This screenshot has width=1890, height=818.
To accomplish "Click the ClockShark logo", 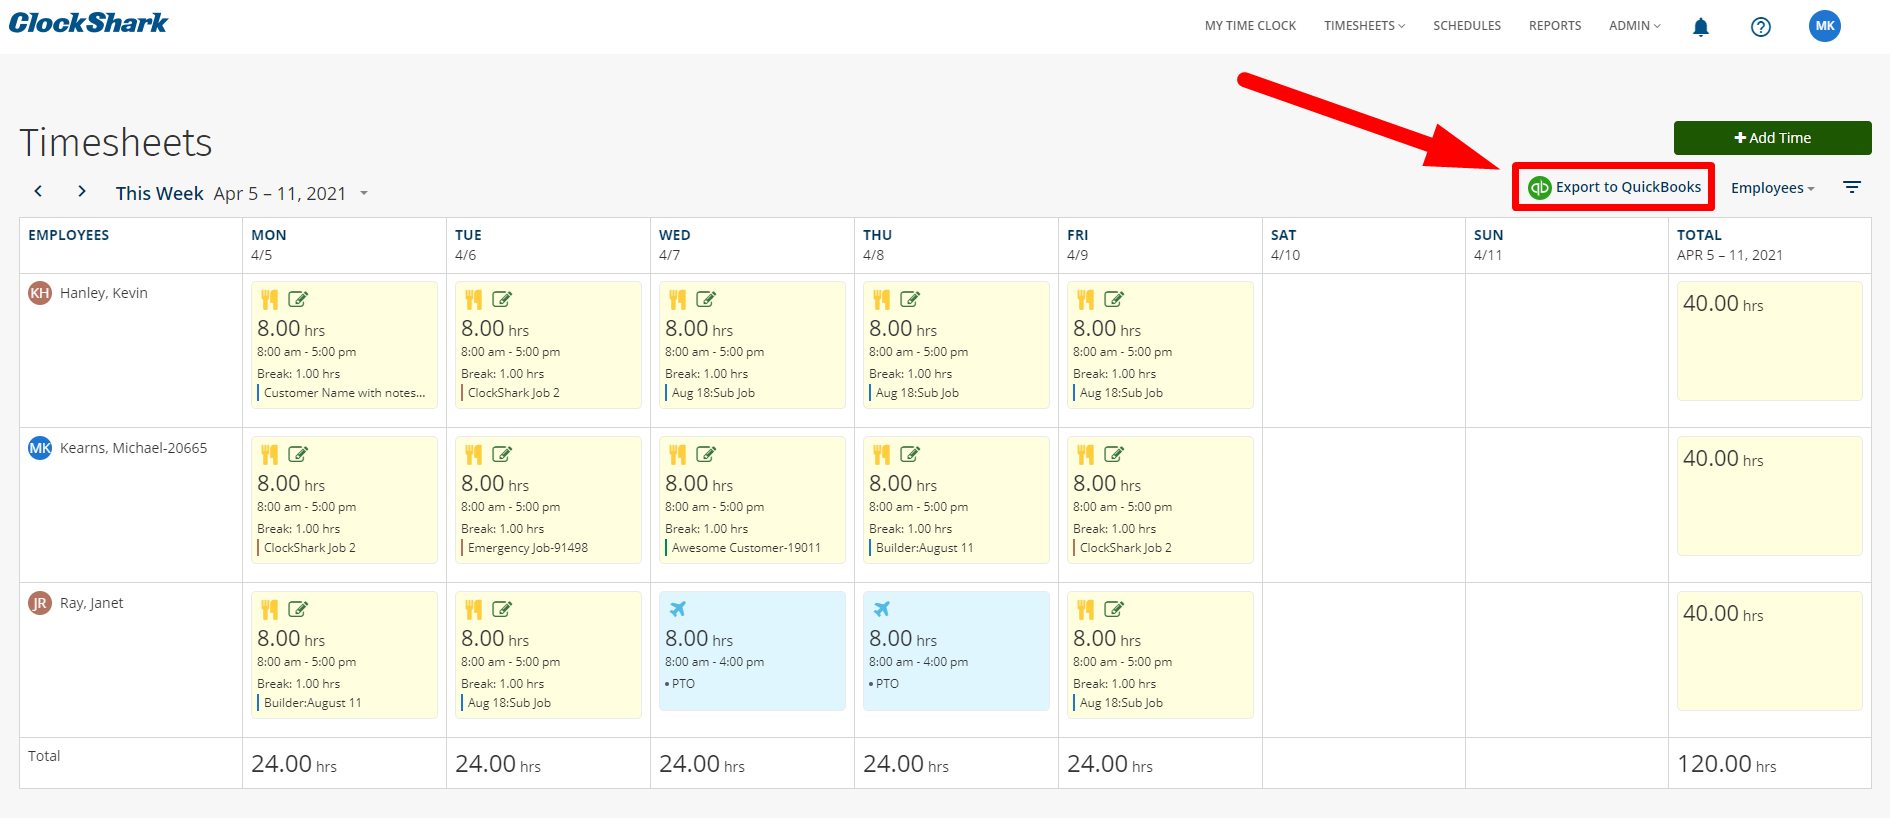I will [89, 23].
